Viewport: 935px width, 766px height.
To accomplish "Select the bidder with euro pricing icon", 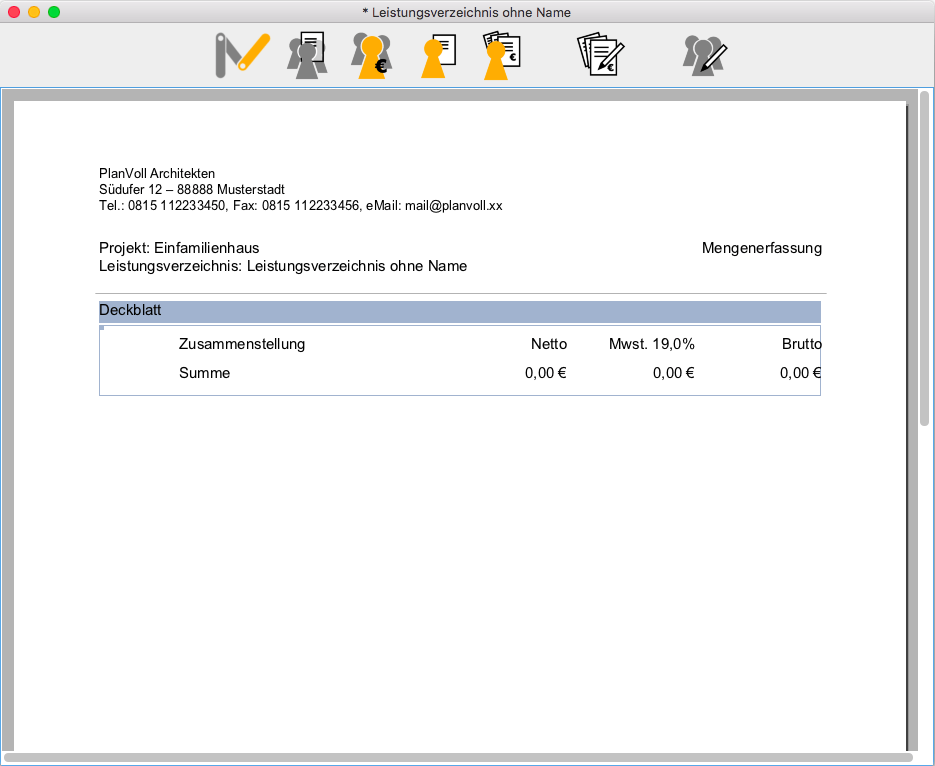I will coord(371,55).
